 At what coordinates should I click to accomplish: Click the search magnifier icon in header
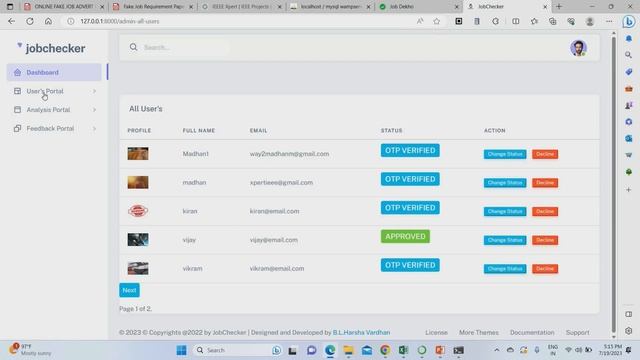(x=133, y=47)
